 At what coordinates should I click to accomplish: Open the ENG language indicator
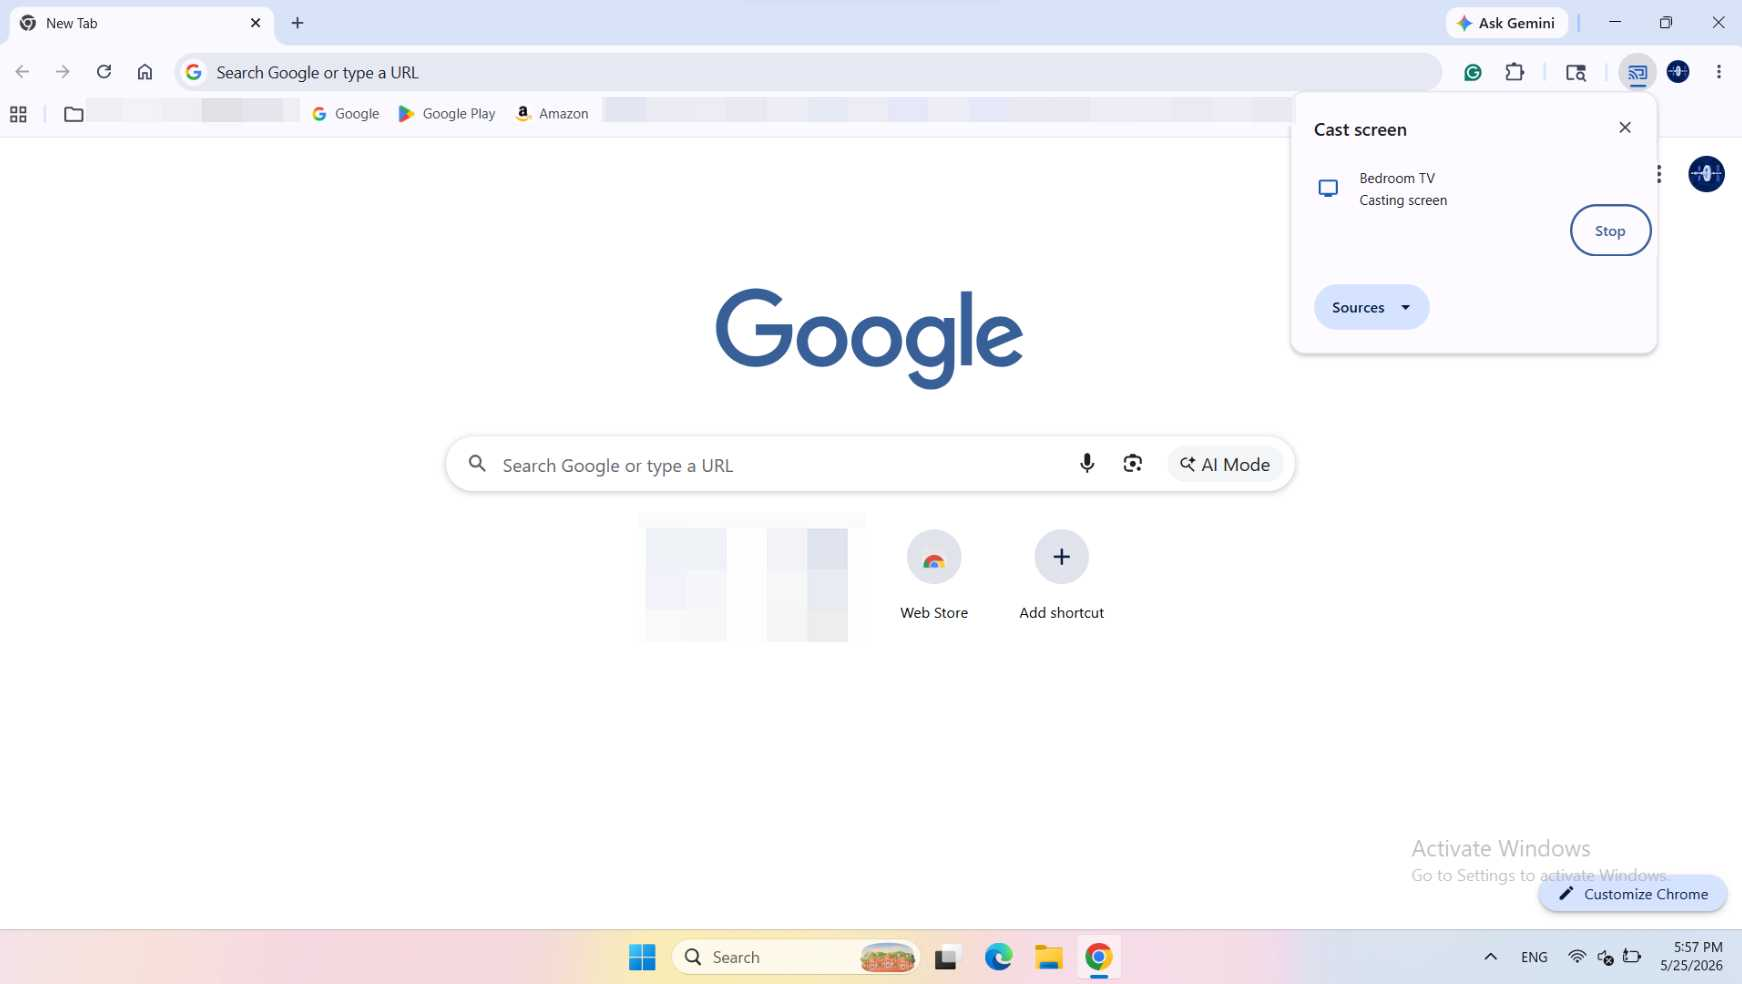(1534, 957)
